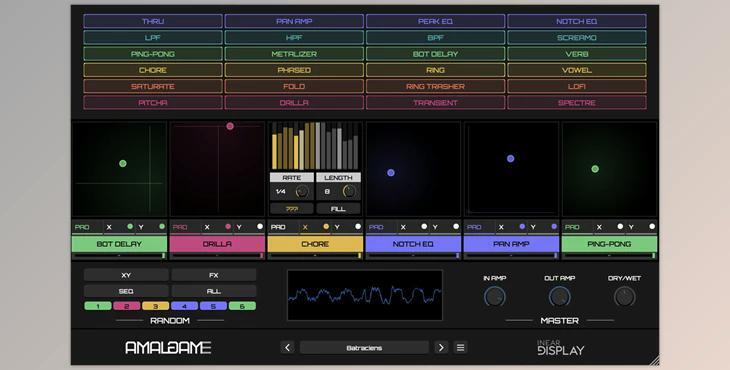Select BPF in the effect grid
The image size is (730, 370).
[x=435, y=38]
